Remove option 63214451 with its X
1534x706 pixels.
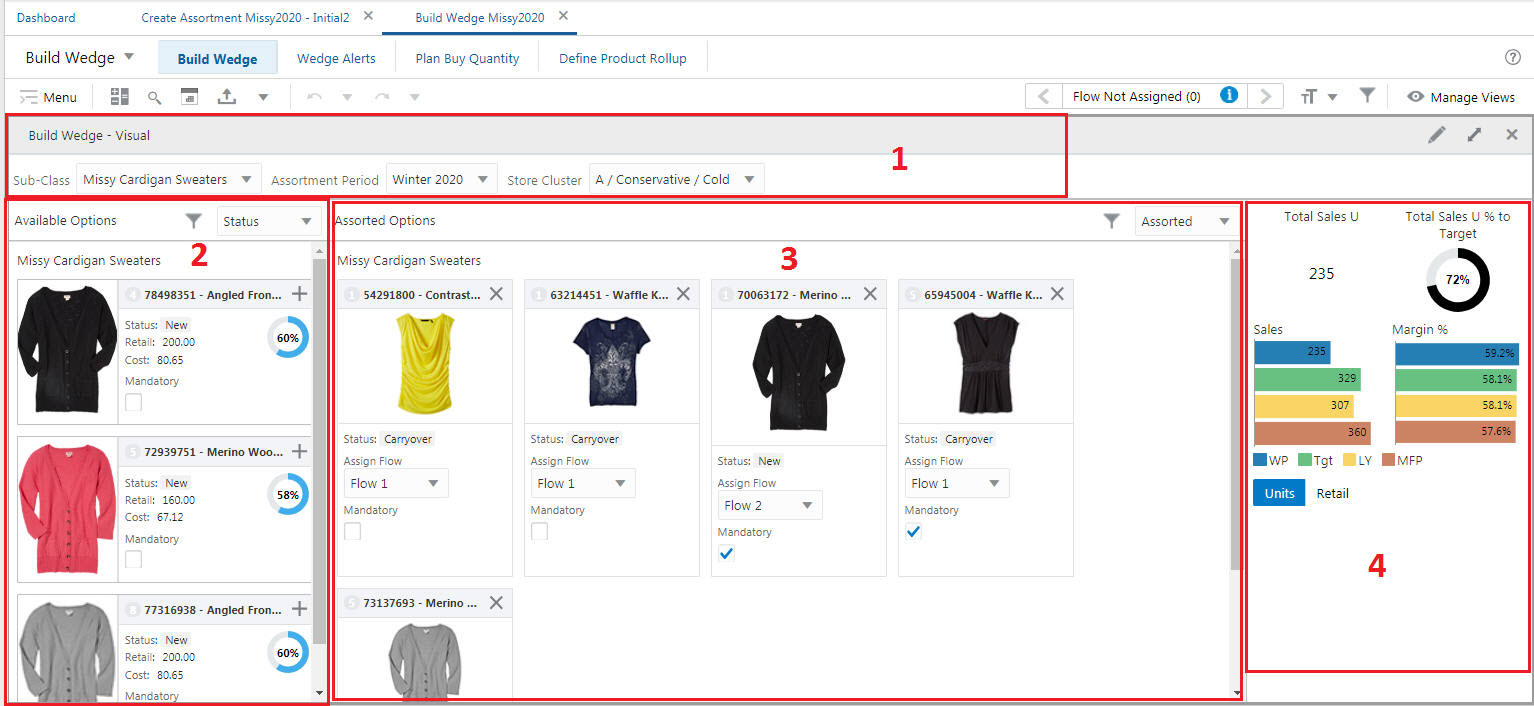[683, 293]
